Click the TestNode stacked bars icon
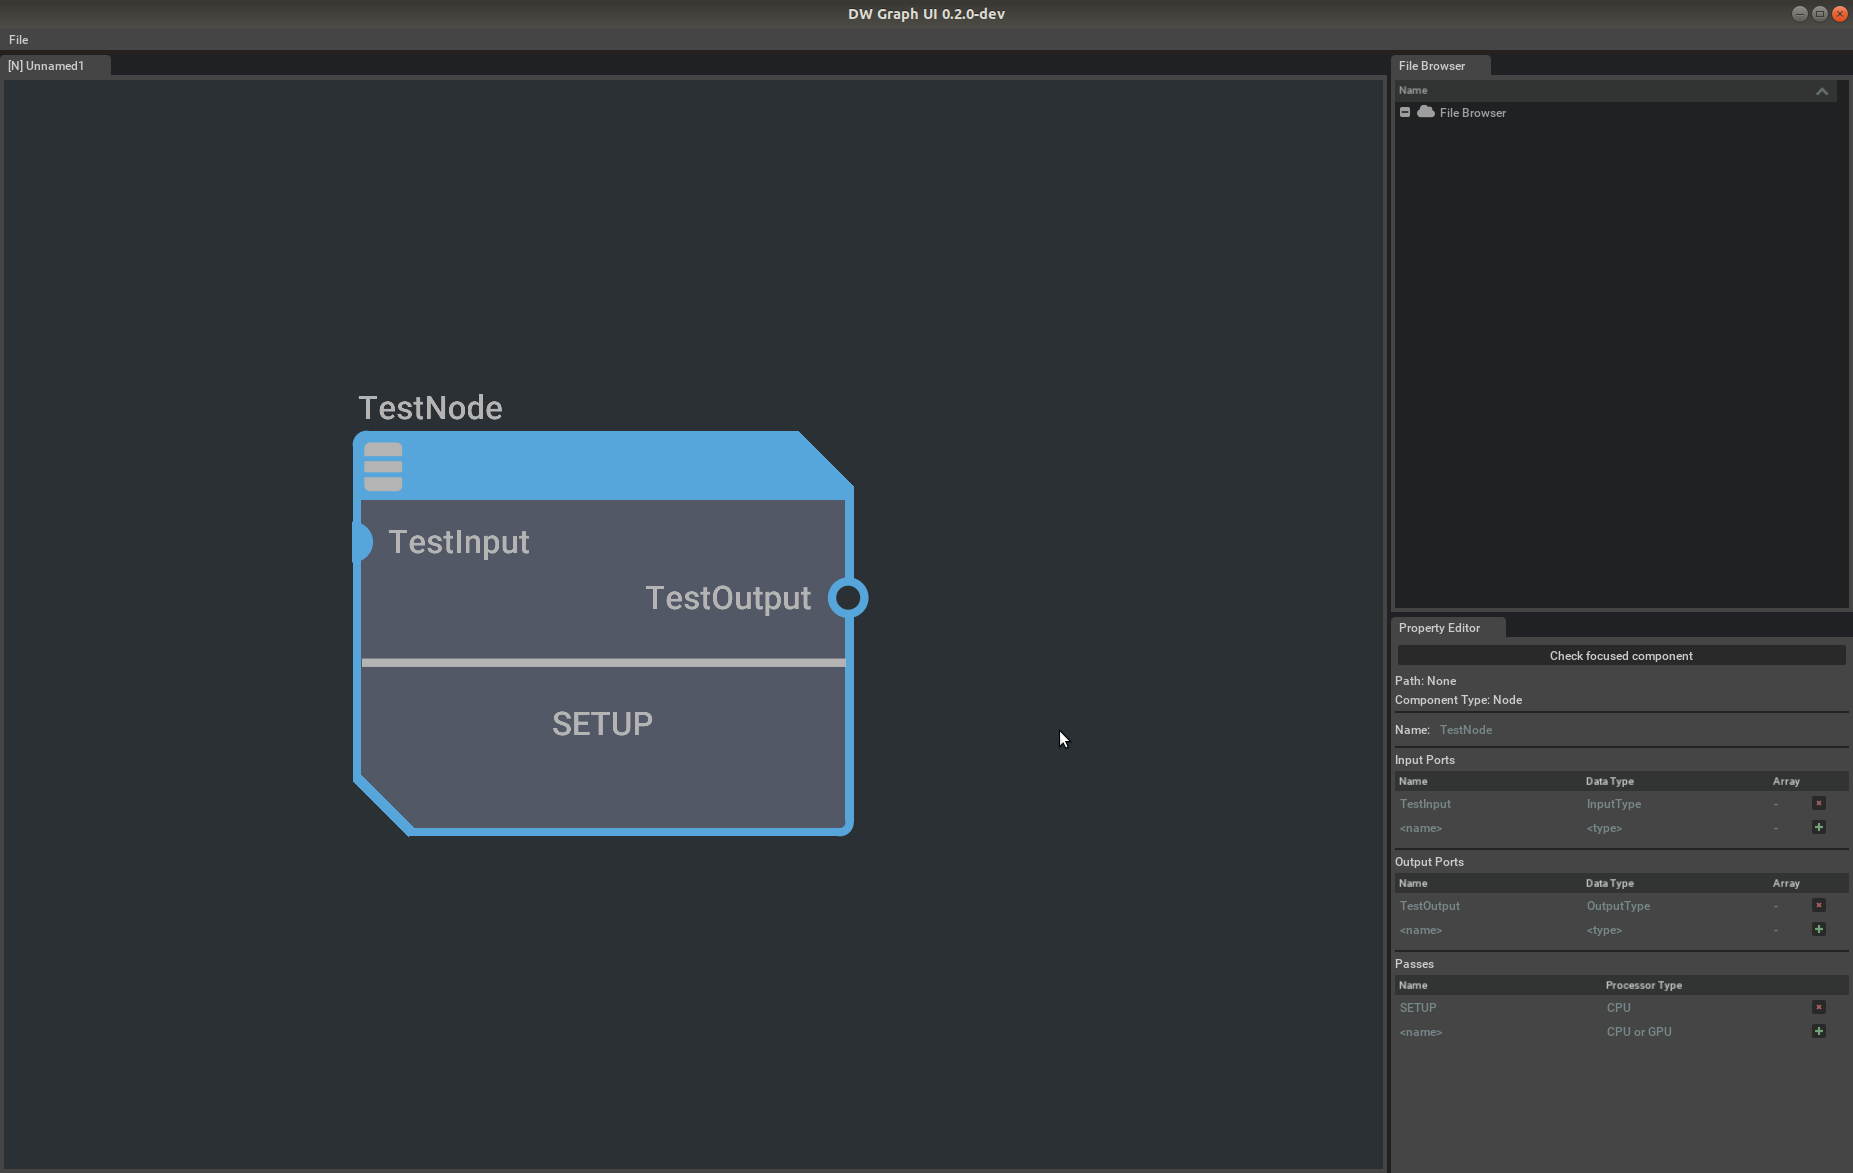The width and height of the screenshot is (1853, 1173). click(x=383, y=467)
